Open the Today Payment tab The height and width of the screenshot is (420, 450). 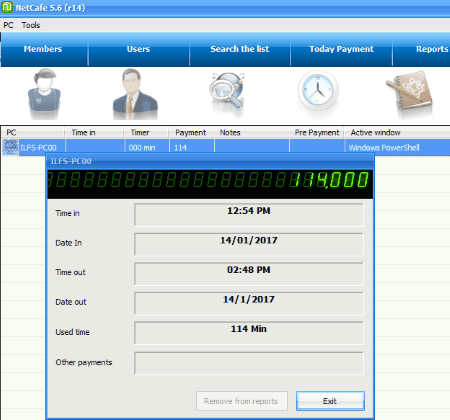[341, 49]
